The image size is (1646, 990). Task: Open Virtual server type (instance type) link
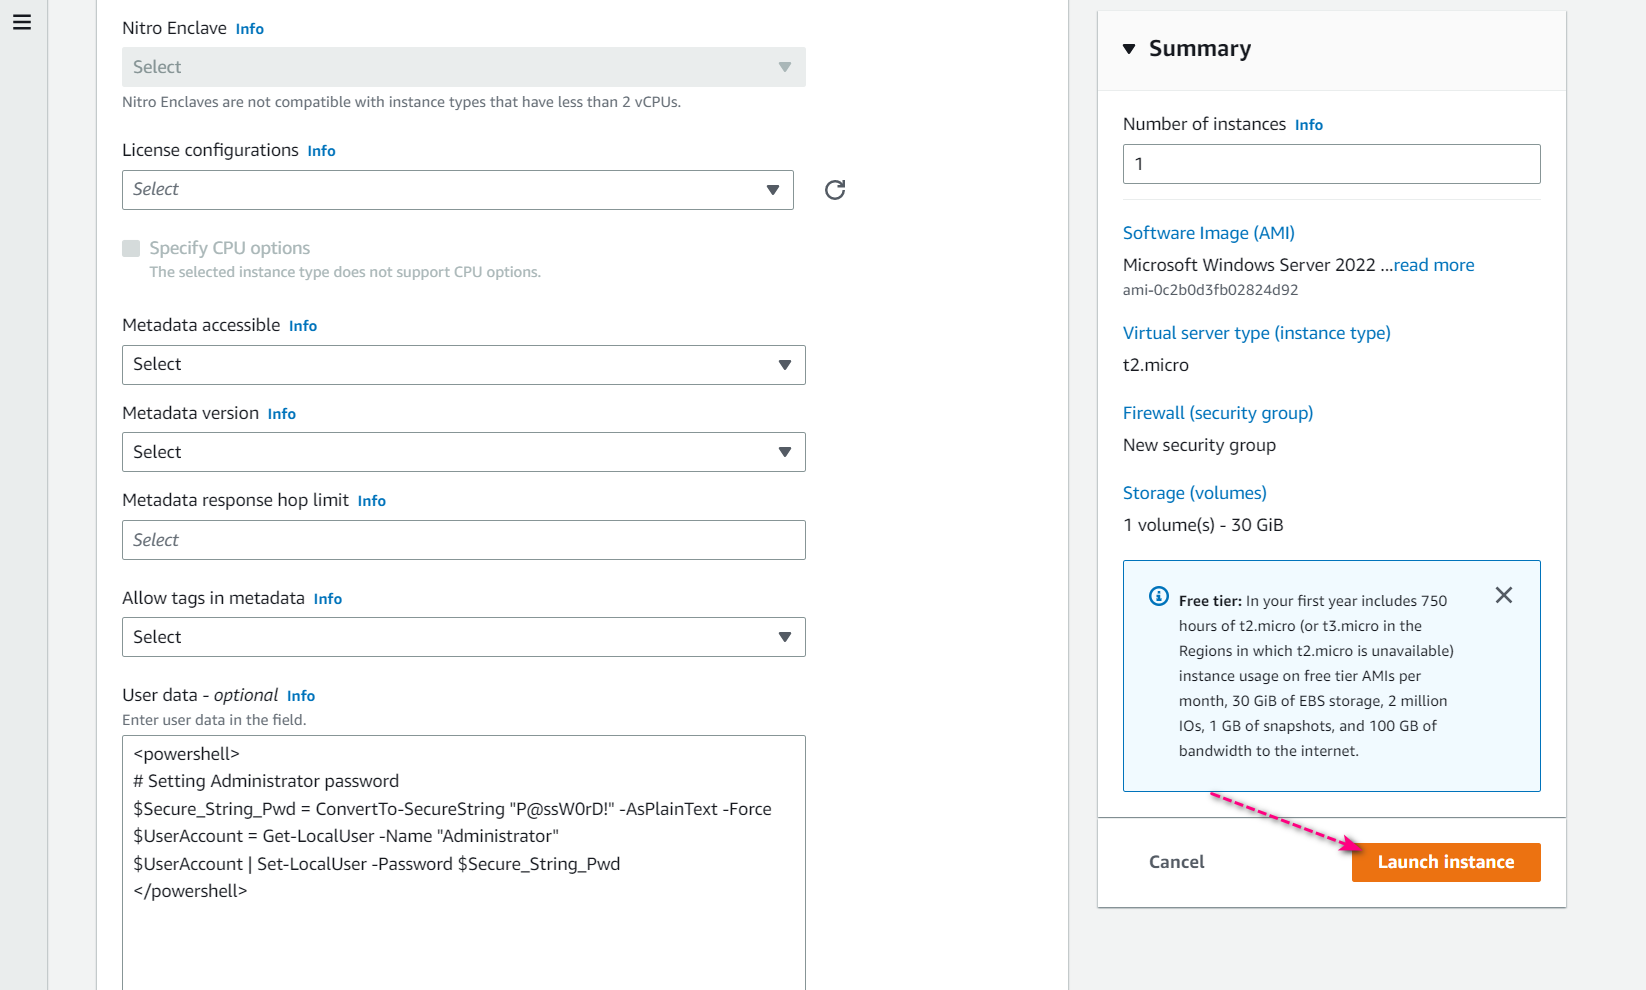pos(1256,333)
